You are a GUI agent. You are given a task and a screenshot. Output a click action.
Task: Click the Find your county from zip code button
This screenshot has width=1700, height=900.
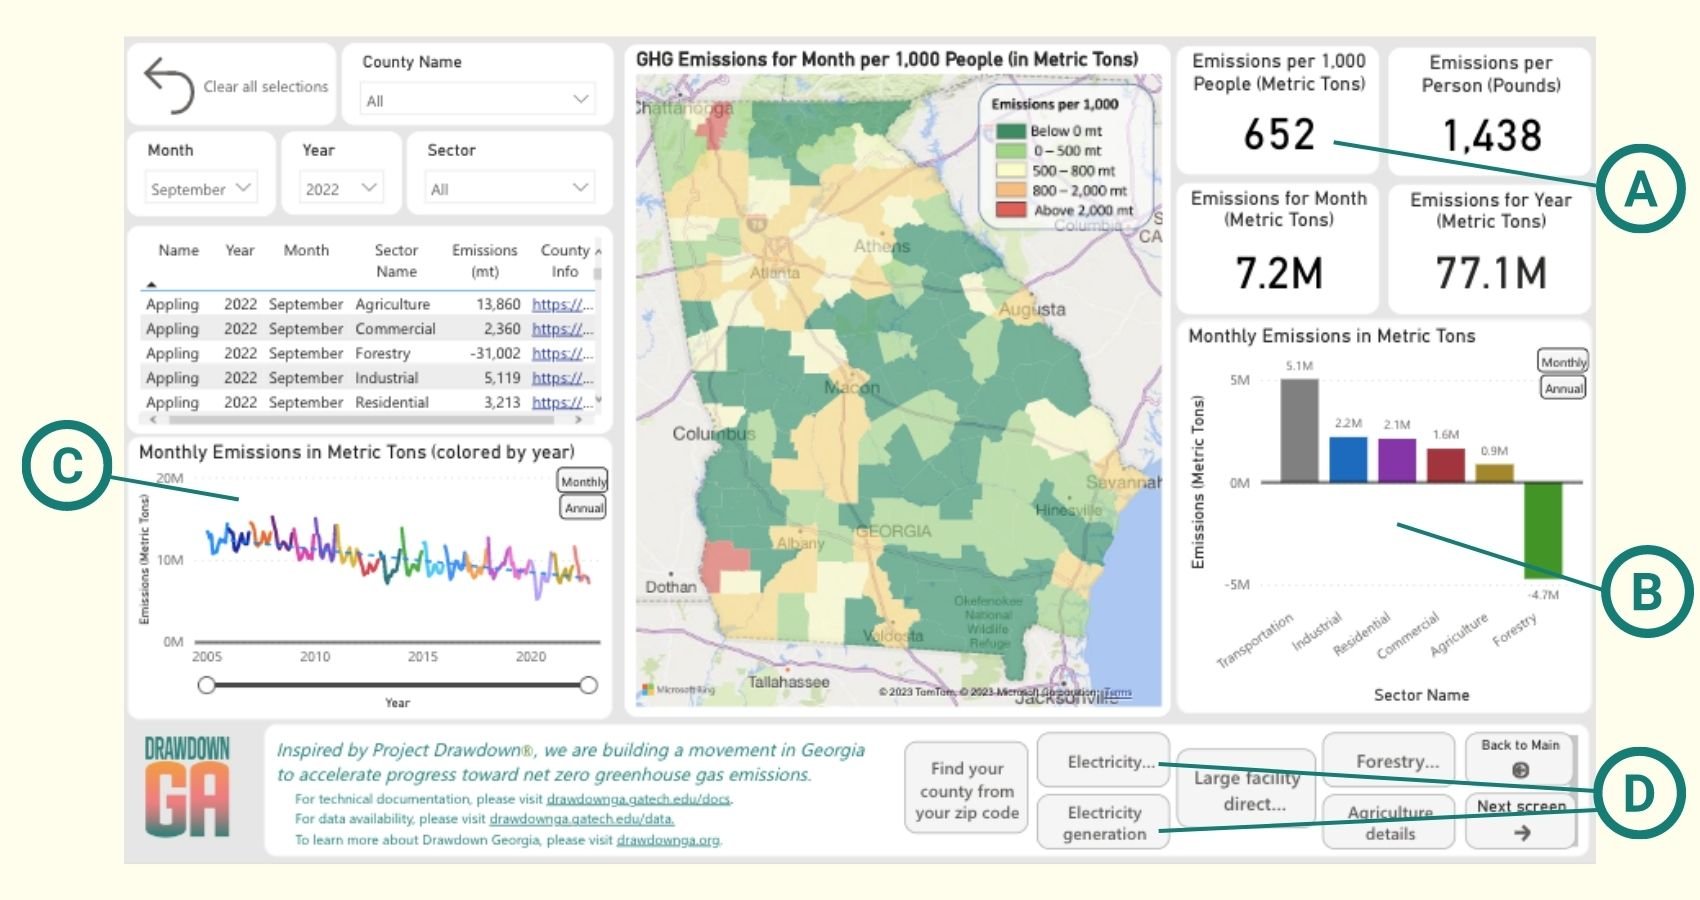966,792
